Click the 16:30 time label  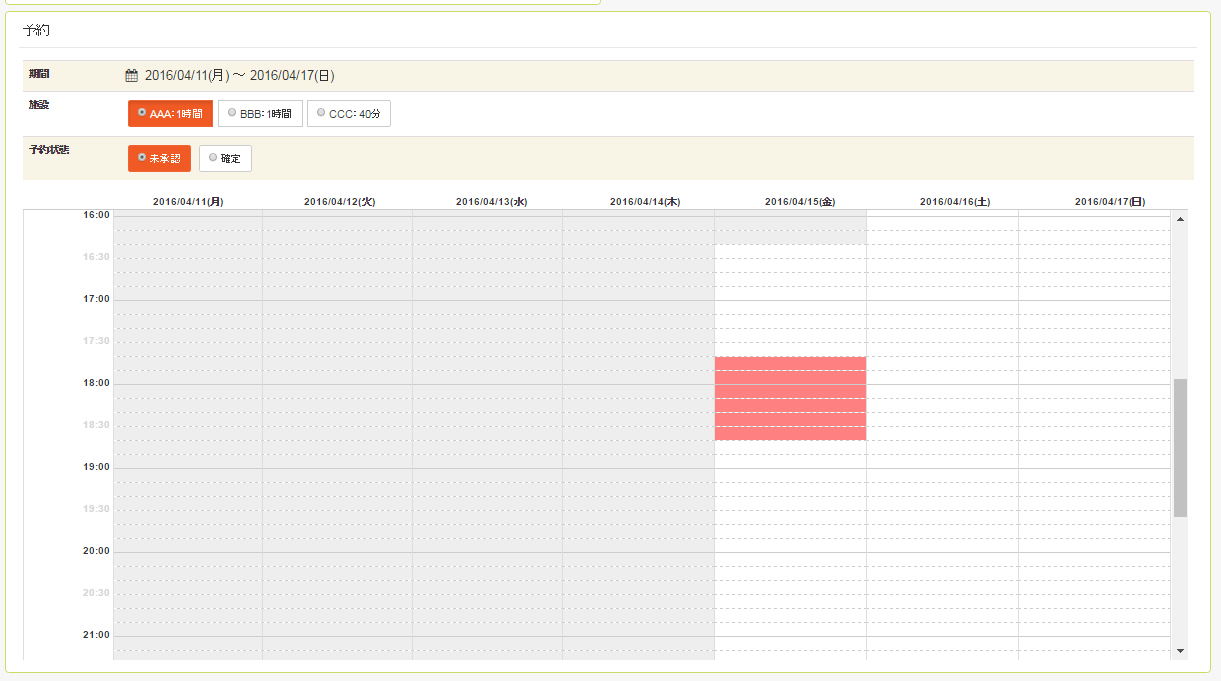97,257
